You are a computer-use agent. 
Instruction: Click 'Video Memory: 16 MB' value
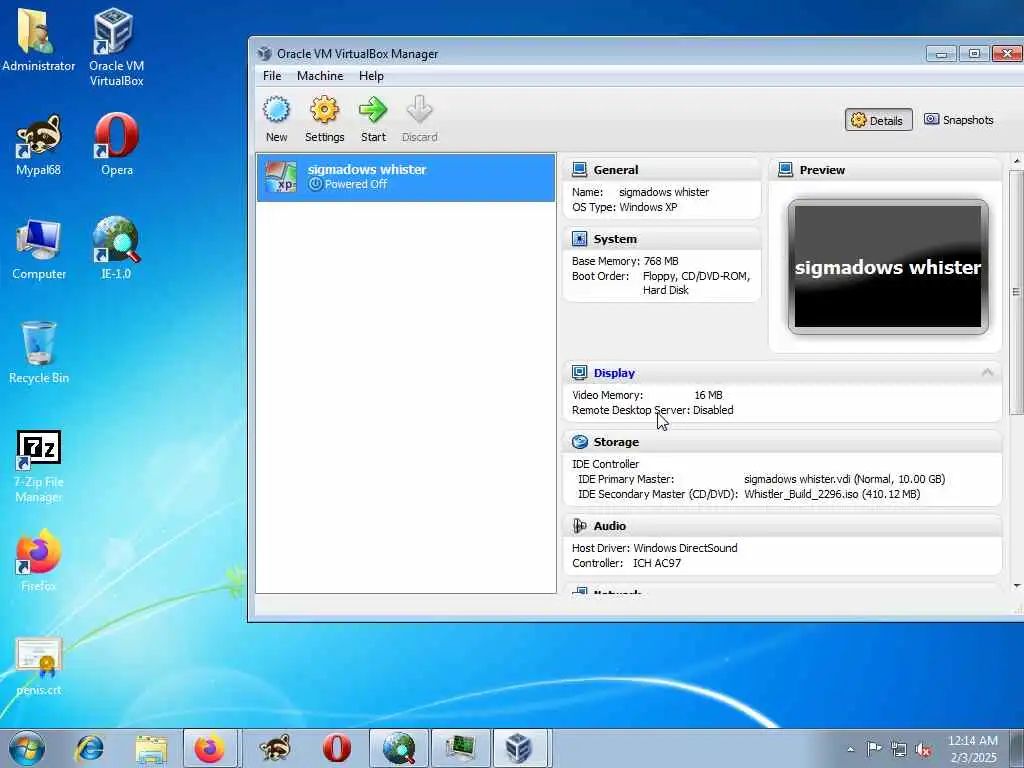point(708,394)
